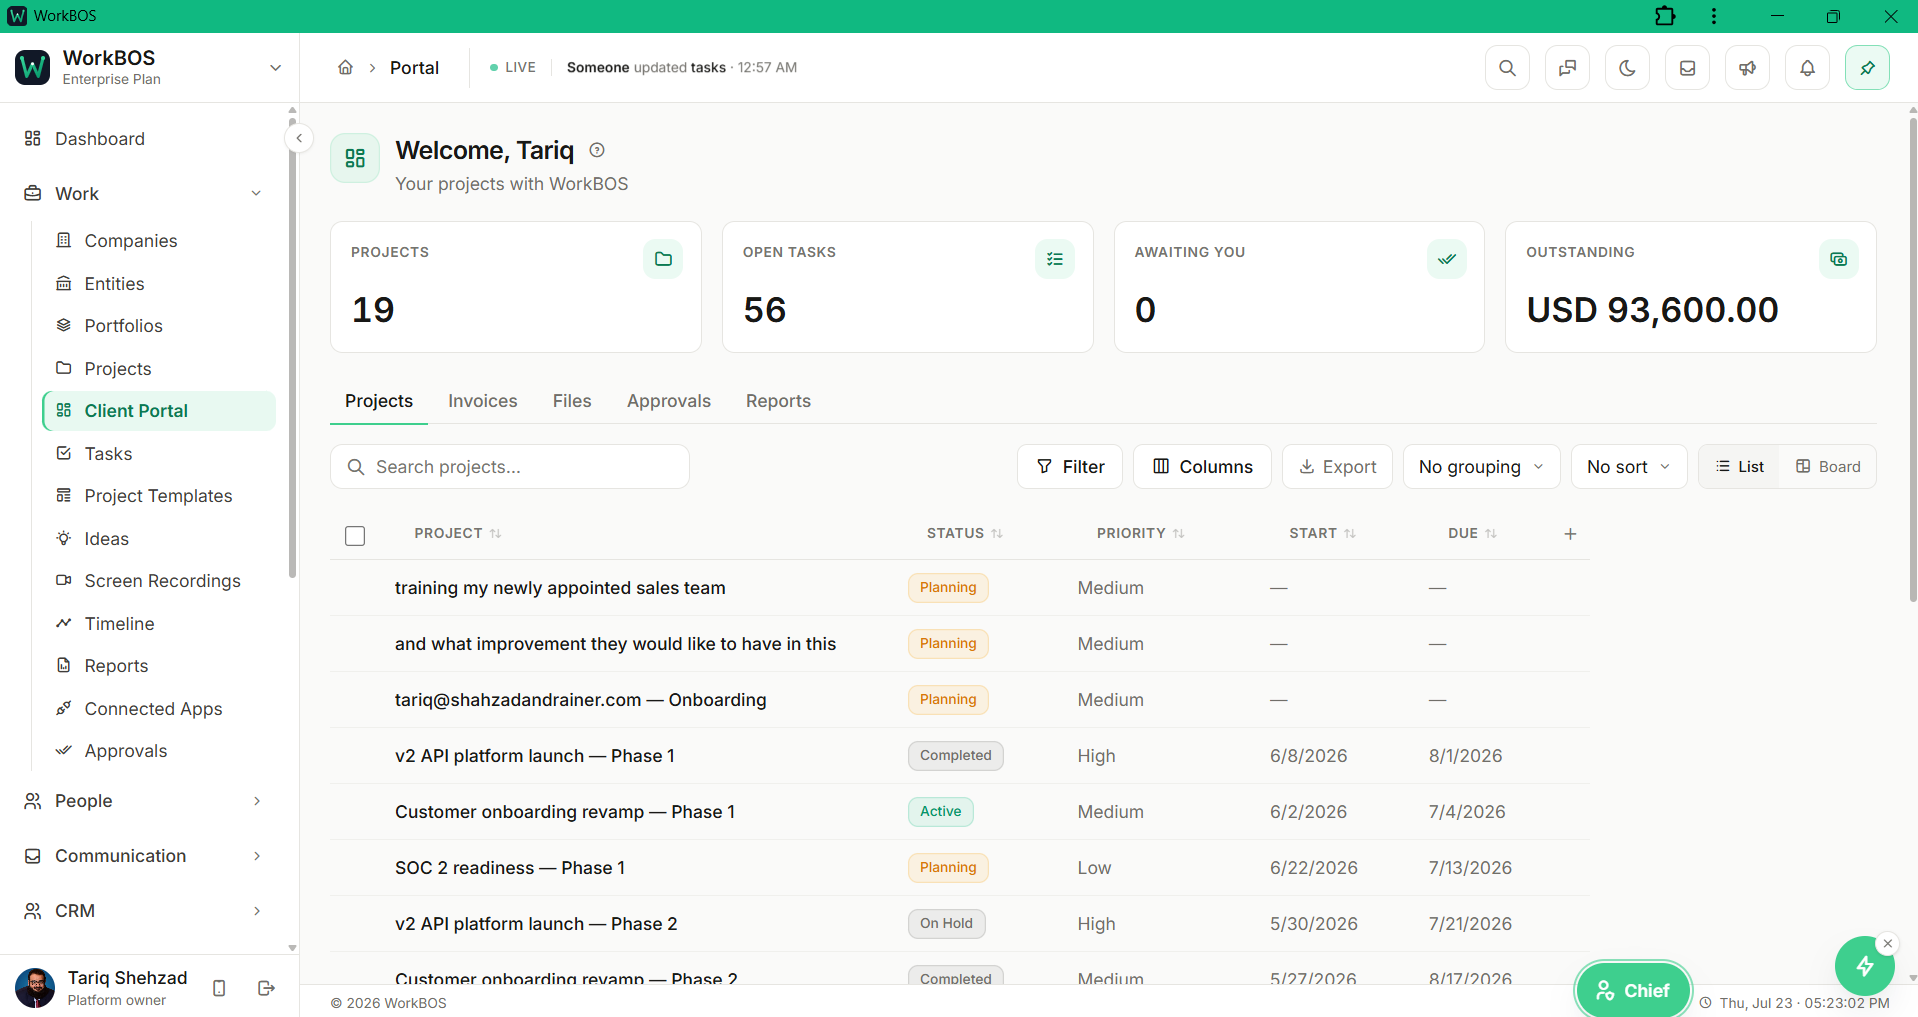Sort by the STATUS column header

[x=964, y=534]
